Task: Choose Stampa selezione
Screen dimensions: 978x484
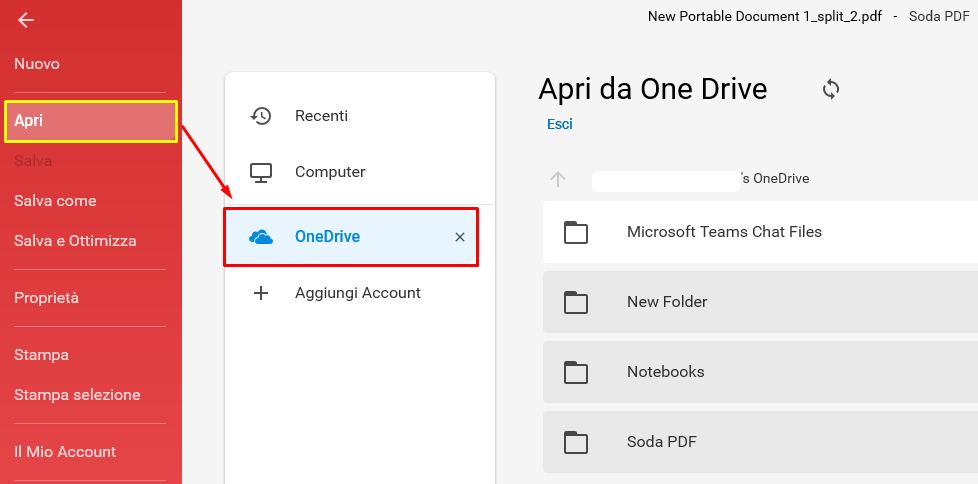Action: tap(77, 395)
